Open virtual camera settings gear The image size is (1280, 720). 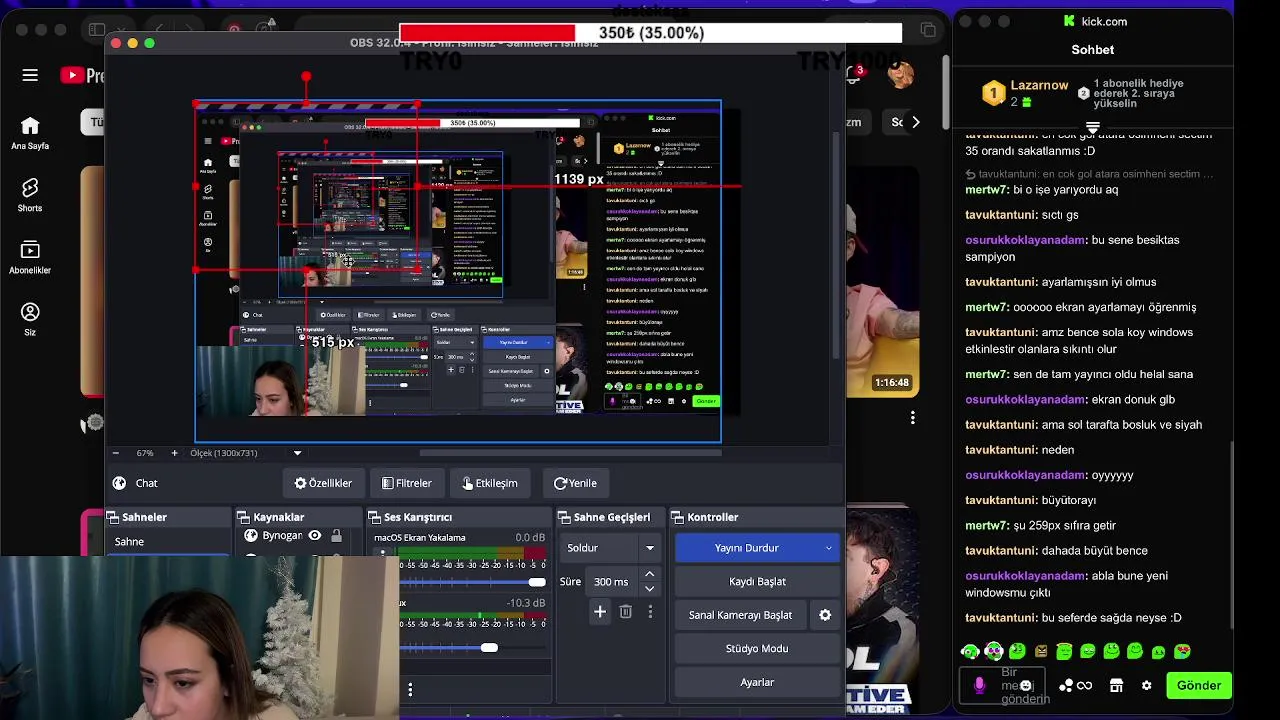[x=825, y=615]
